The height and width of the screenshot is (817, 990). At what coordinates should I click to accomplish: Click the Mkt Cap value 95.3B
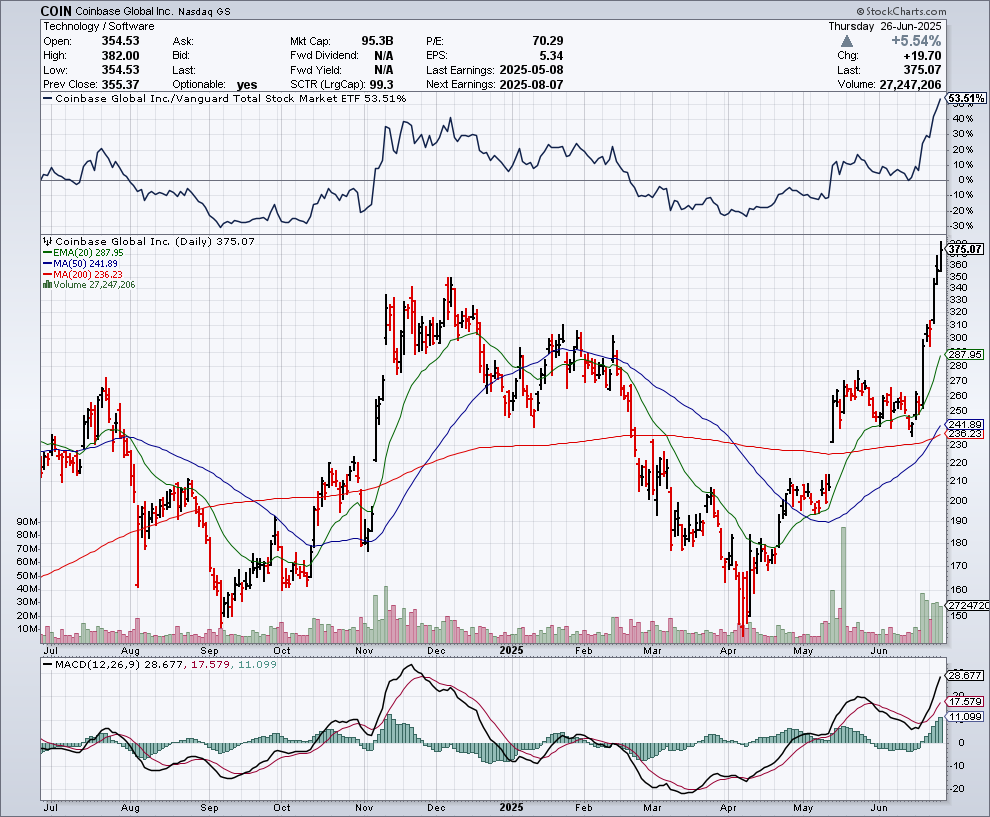[x=377, y=40]
